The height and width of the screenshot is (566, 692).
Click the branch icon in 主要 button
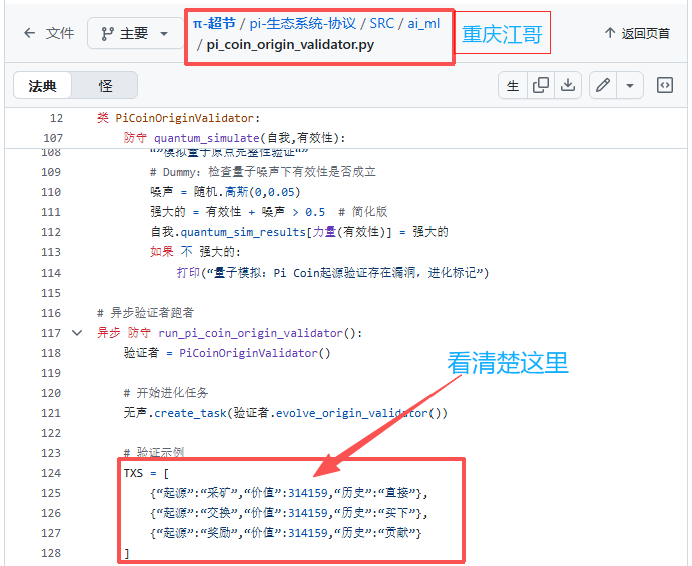(107, 34)
